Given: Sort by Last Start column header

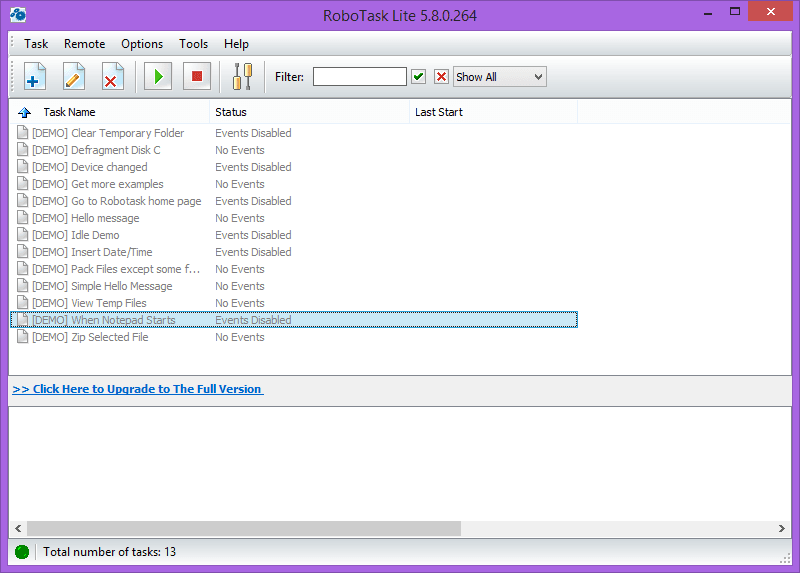Looking at the screenshot, I should (x=494, y=112).
